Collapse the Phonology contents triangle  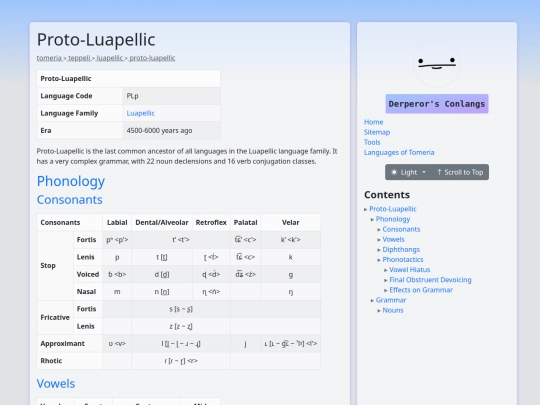pyautogui.click(x=372, y=219)
